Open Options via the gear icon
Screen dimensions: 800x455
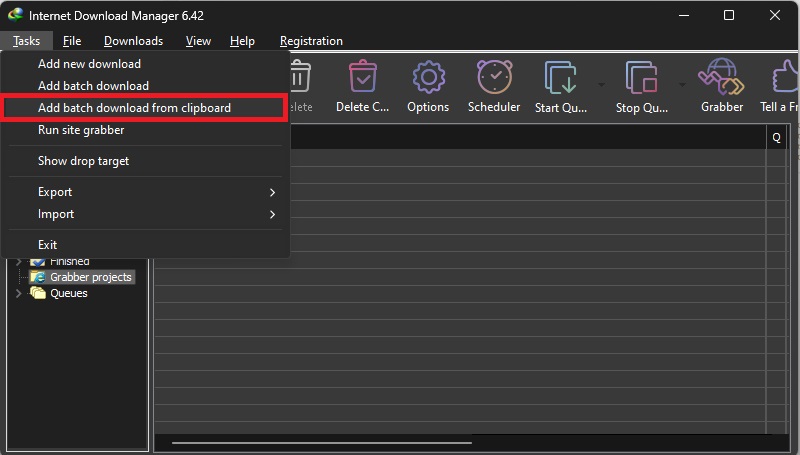pos(428,78)
